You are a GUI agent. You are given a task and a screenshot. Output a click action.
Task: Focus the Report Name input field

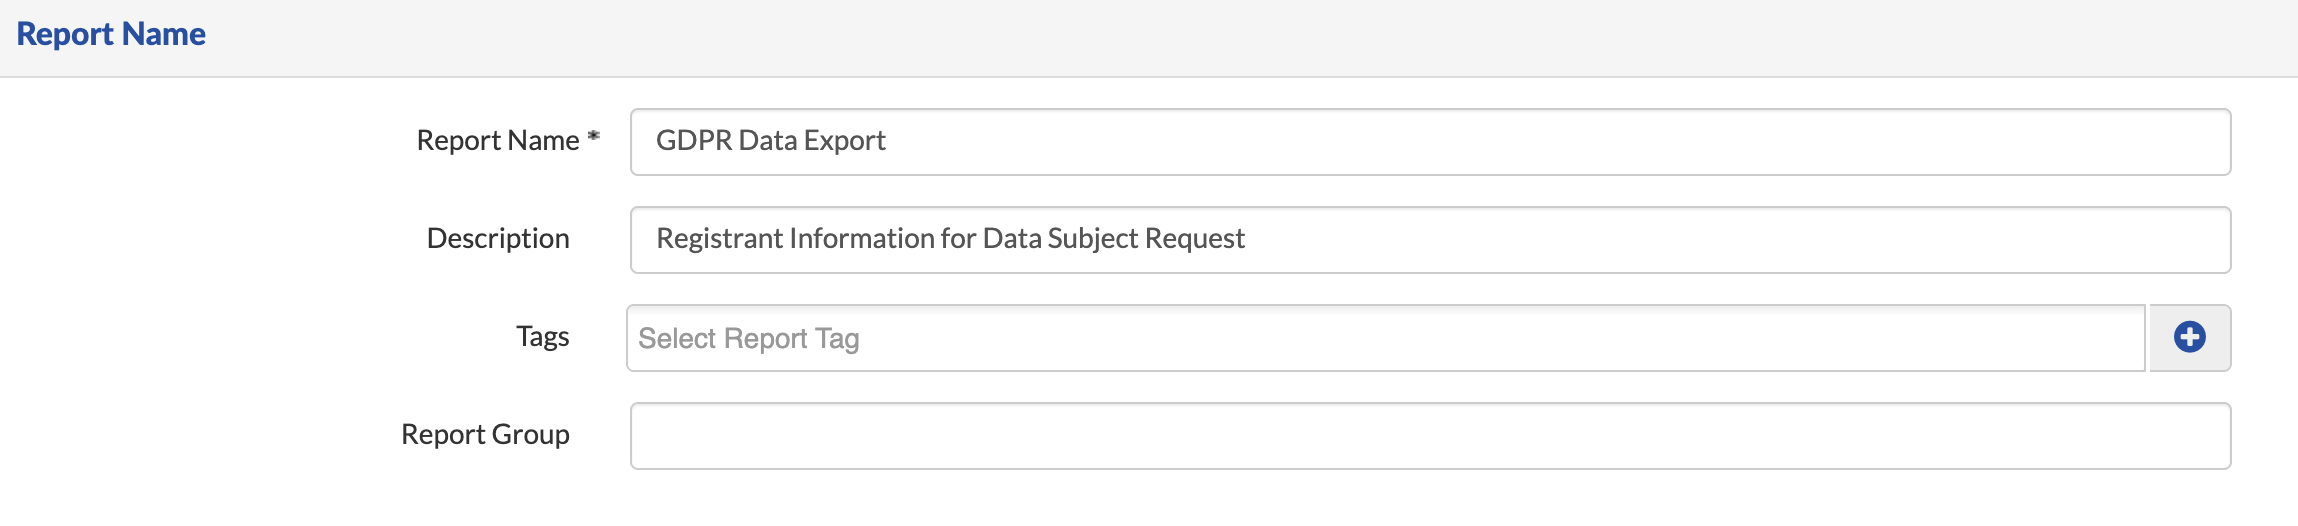click(1430, 142)
